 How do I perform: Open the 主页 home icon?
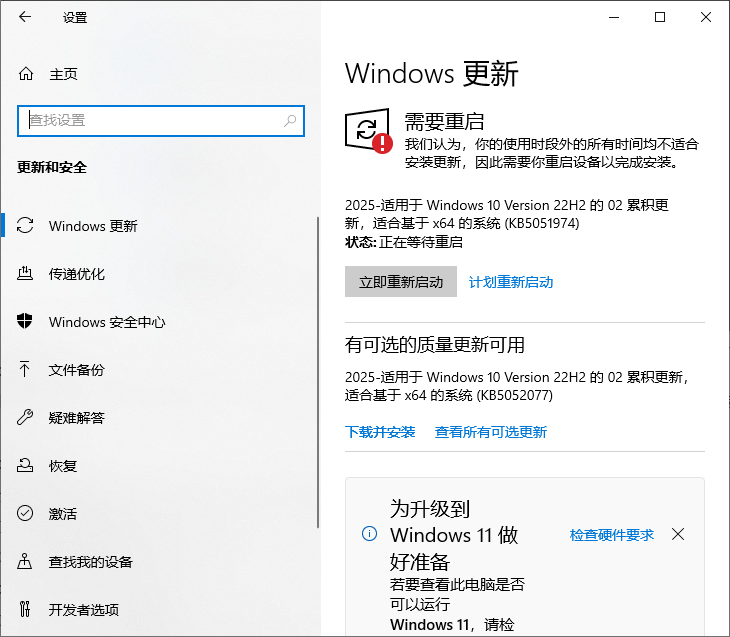tap(26, 74)
